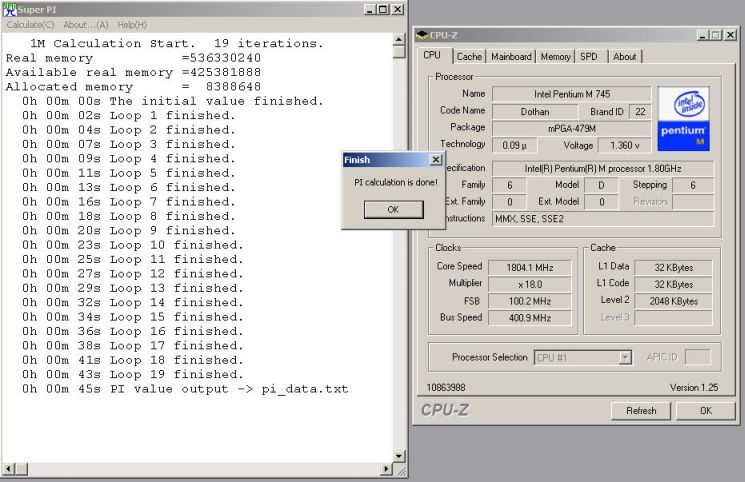Open the Help(H) menu in Super PI

(132, 25)
